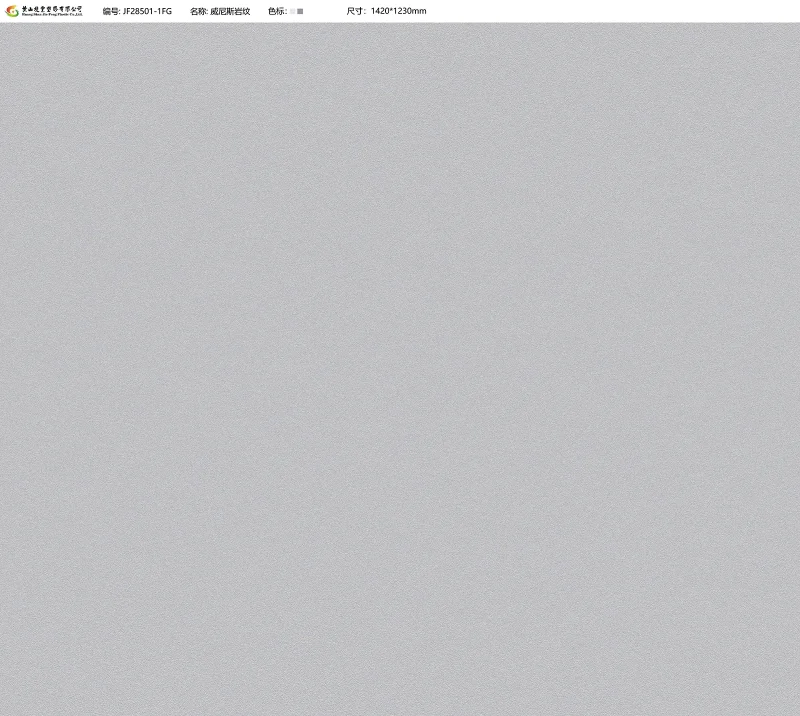Image resolution: width=800 pixels, height=716 pixels.
Task: Select the product code JF28501-1FG
Action: (x=147, y=11)
